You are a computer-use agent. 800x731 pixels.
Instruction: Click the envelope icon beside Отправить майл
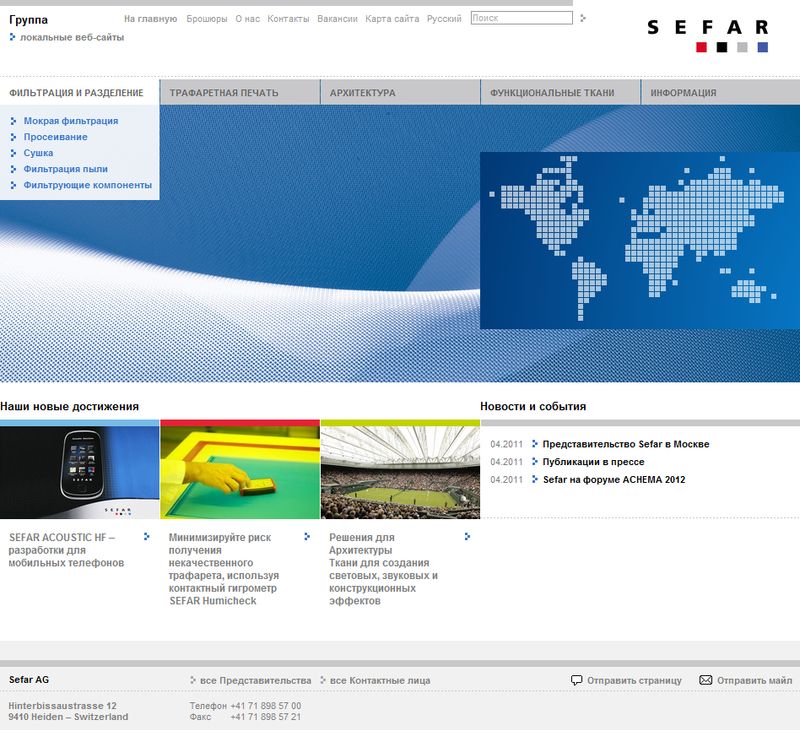pos(706,680)
